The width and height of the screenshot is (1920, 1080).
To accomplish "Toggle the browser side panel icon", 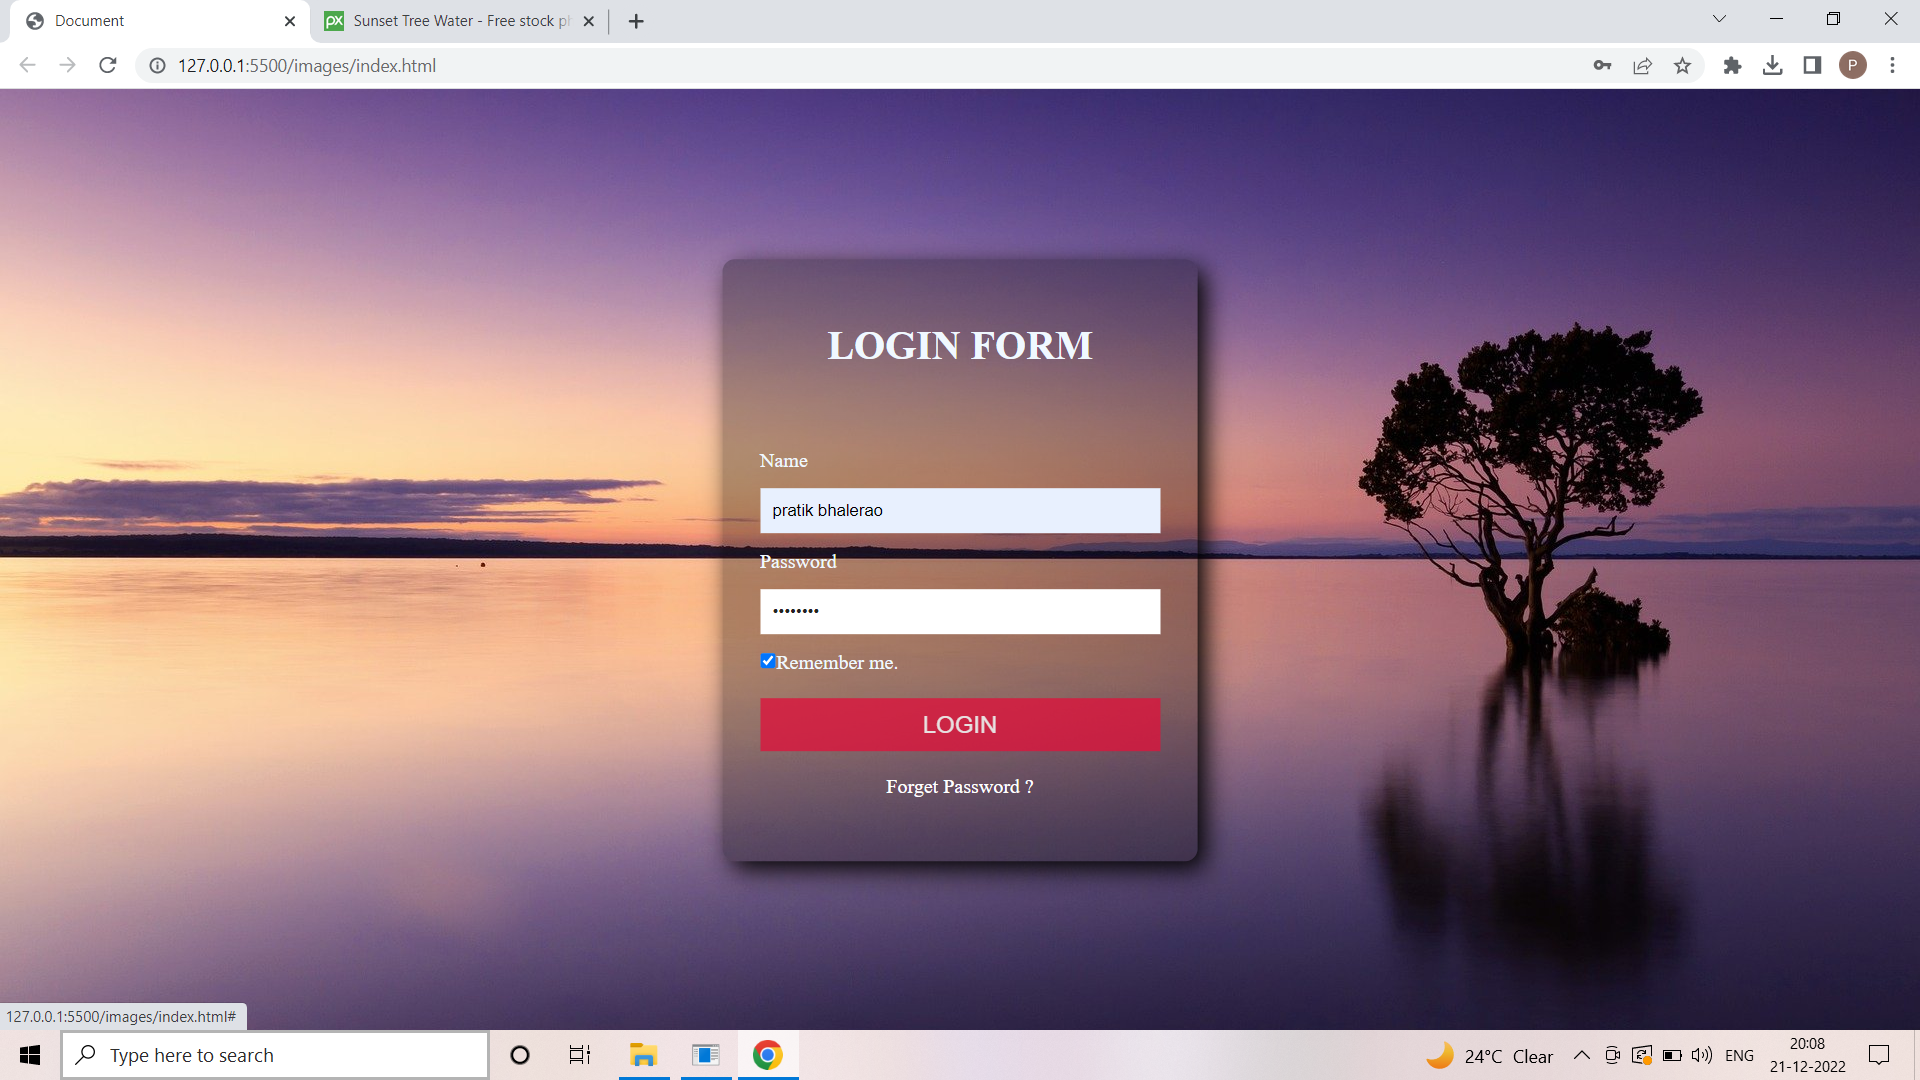I will coord(1812,66).
